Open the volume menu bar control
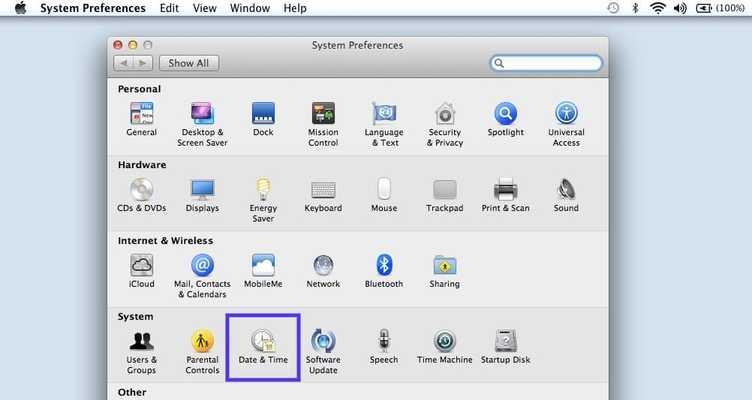This screenshot has height=400, width=752. 680,8
